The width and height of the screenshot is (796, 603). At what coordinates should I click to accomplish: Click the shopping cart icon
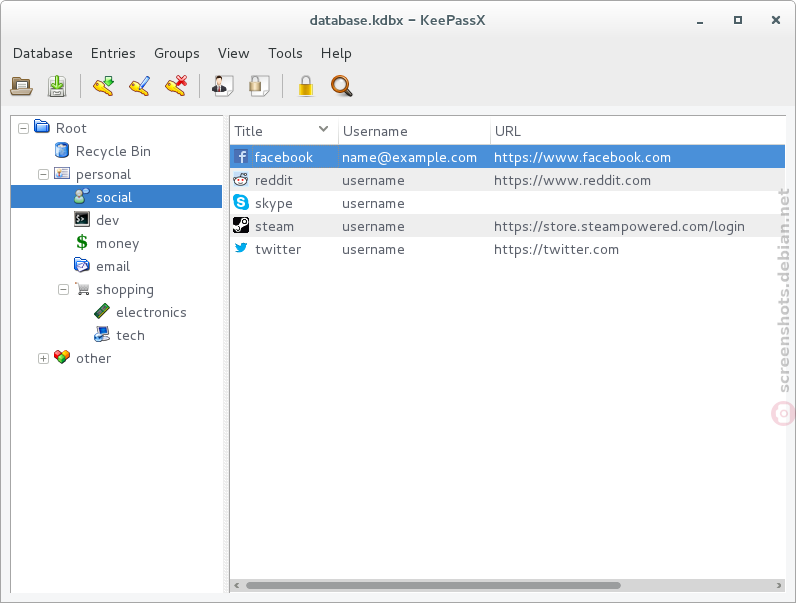pos(82,288)
